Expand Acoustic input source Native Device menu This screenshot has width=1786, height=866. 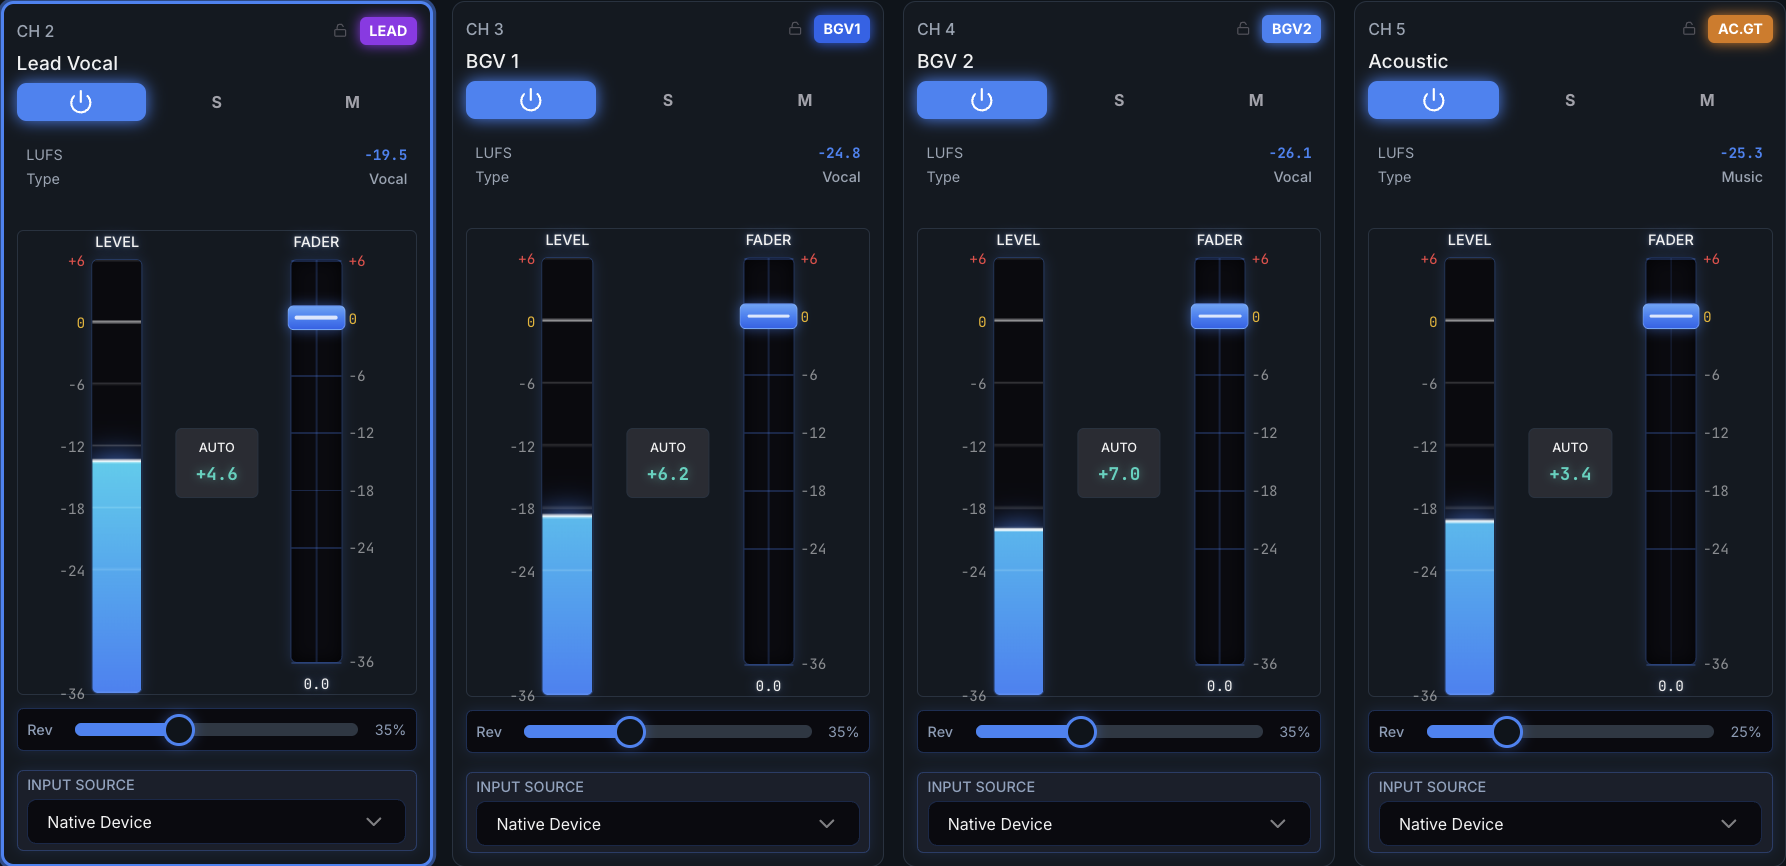[x=1570, y=824]
